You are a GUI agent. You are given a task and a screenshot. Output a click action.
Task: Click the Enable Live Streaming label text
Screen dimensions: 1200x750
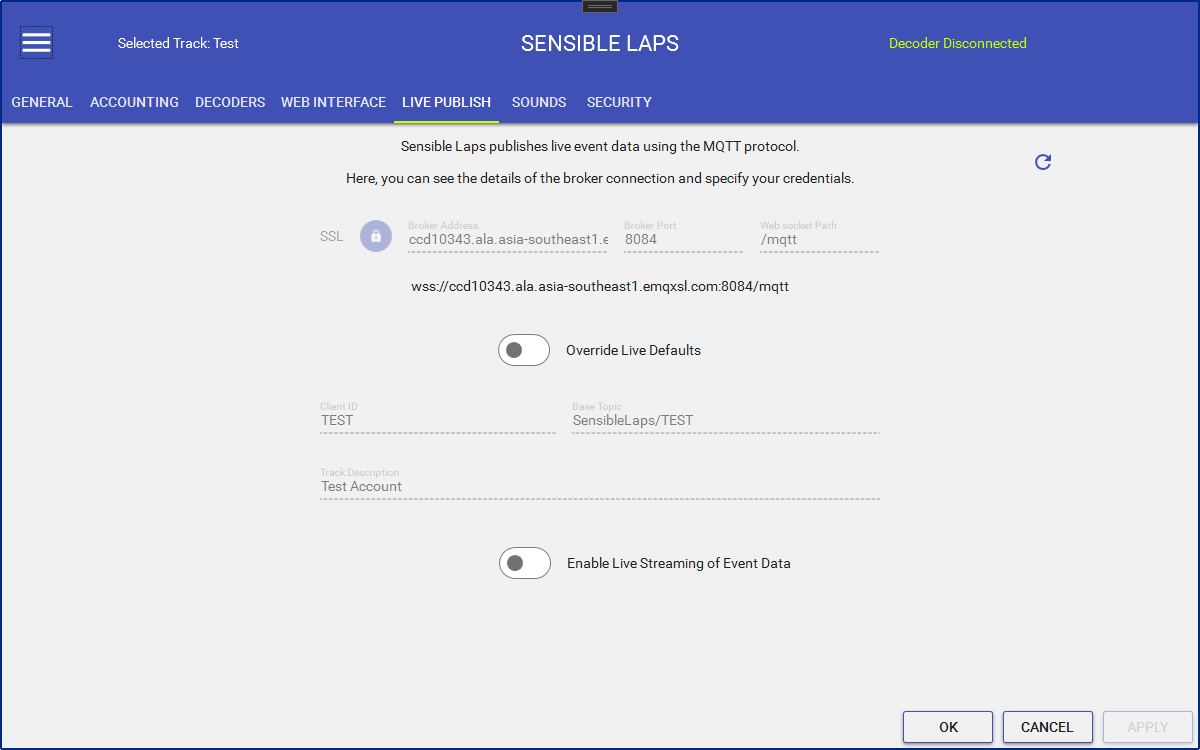coord(679,563)
